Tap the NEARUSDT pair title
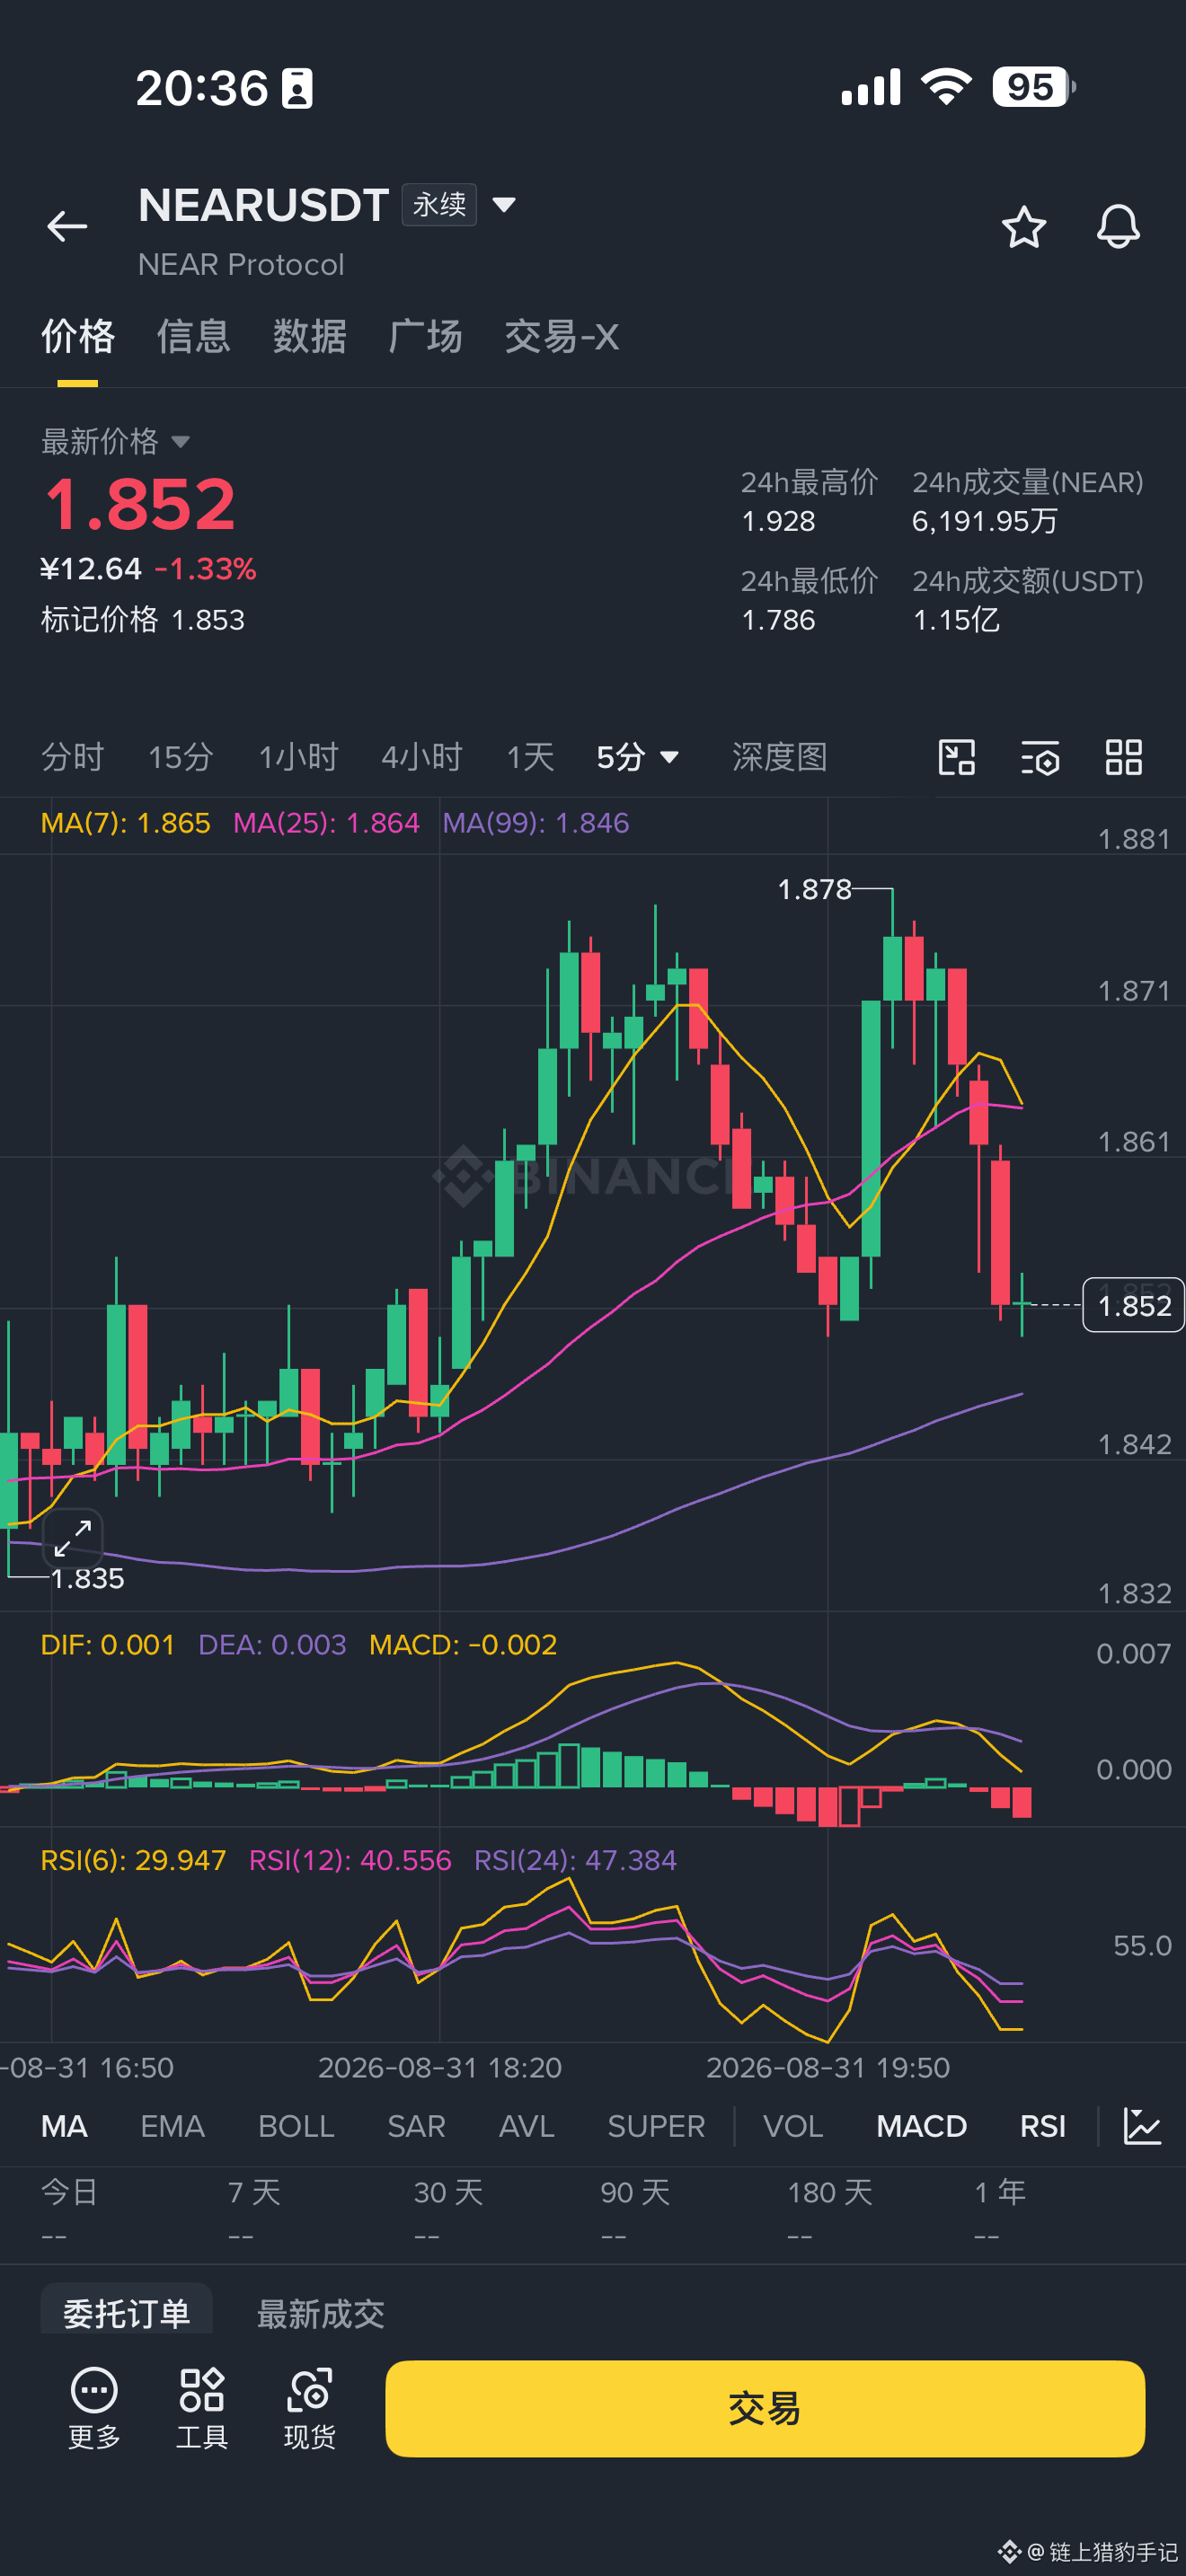Image resolution: width=1186 pixels, height=2576 pixels. pyautogui.click(x=263, y=205)
